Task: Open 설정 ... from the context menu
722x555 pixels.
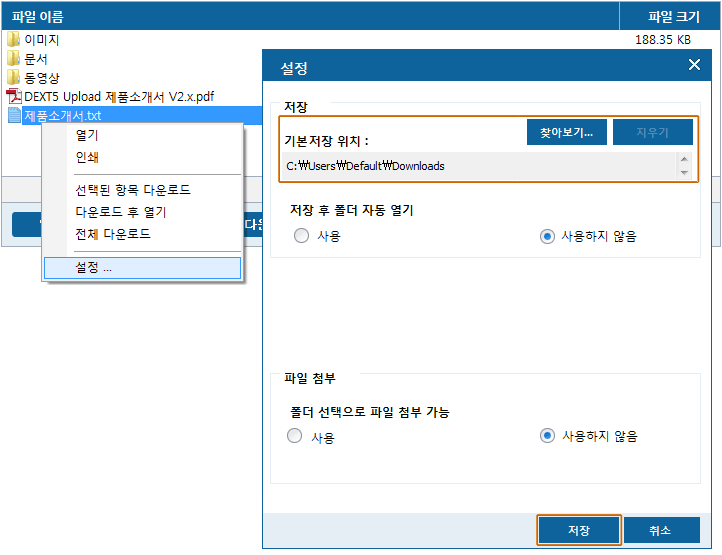Action: coord(142,268)
